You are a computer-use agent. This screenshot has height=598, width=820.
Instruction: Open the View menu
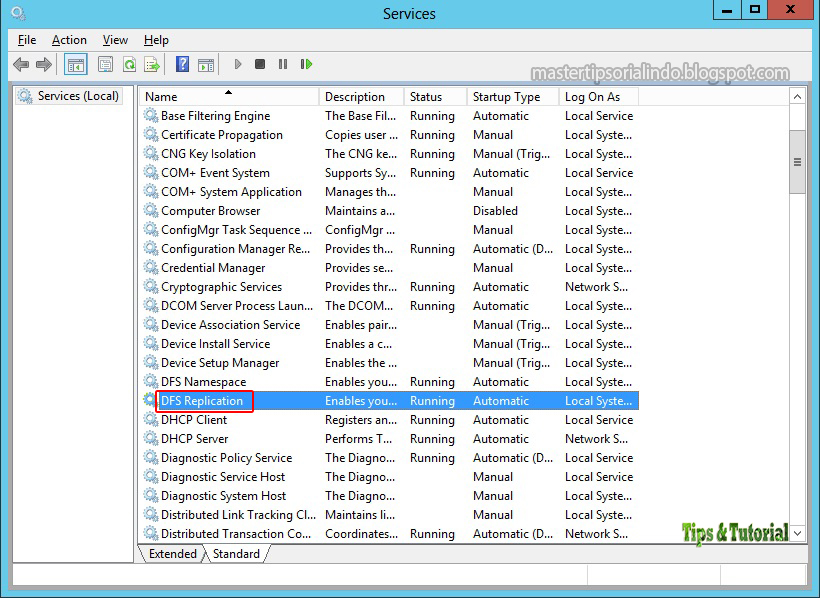coord(115,40)
